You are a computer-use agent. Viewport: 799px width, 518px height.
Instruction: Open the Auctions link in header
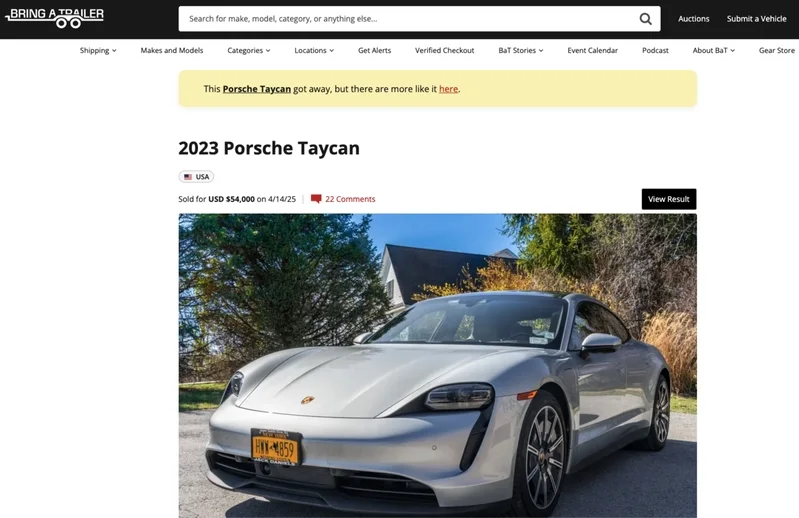[x=694, y=19]
